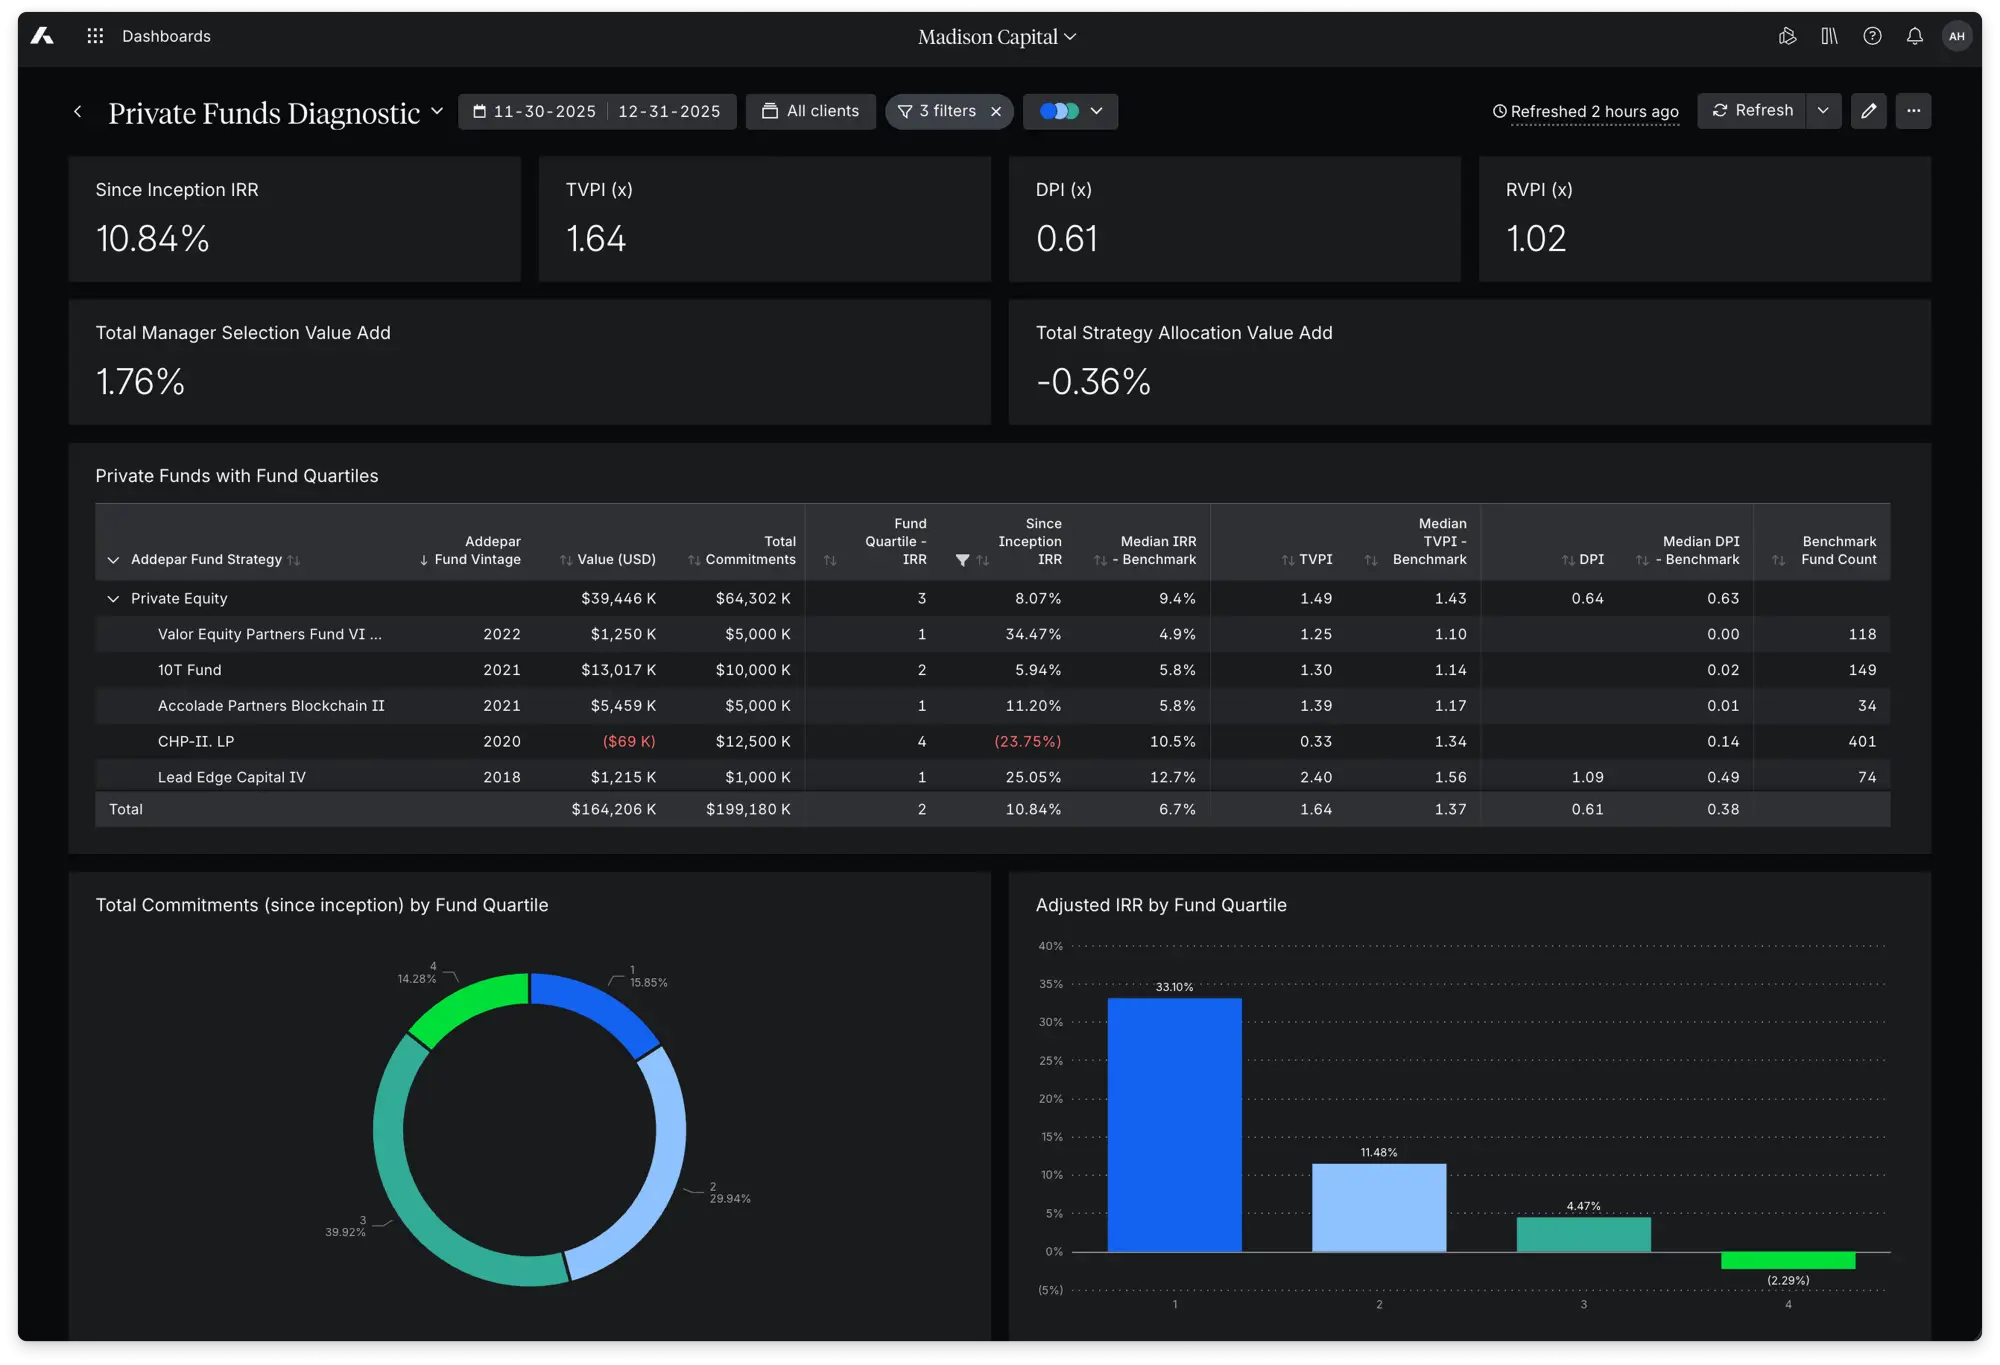Set the start date 11-30-2025
2000x1365 pixels.
(x=544, y=111)
